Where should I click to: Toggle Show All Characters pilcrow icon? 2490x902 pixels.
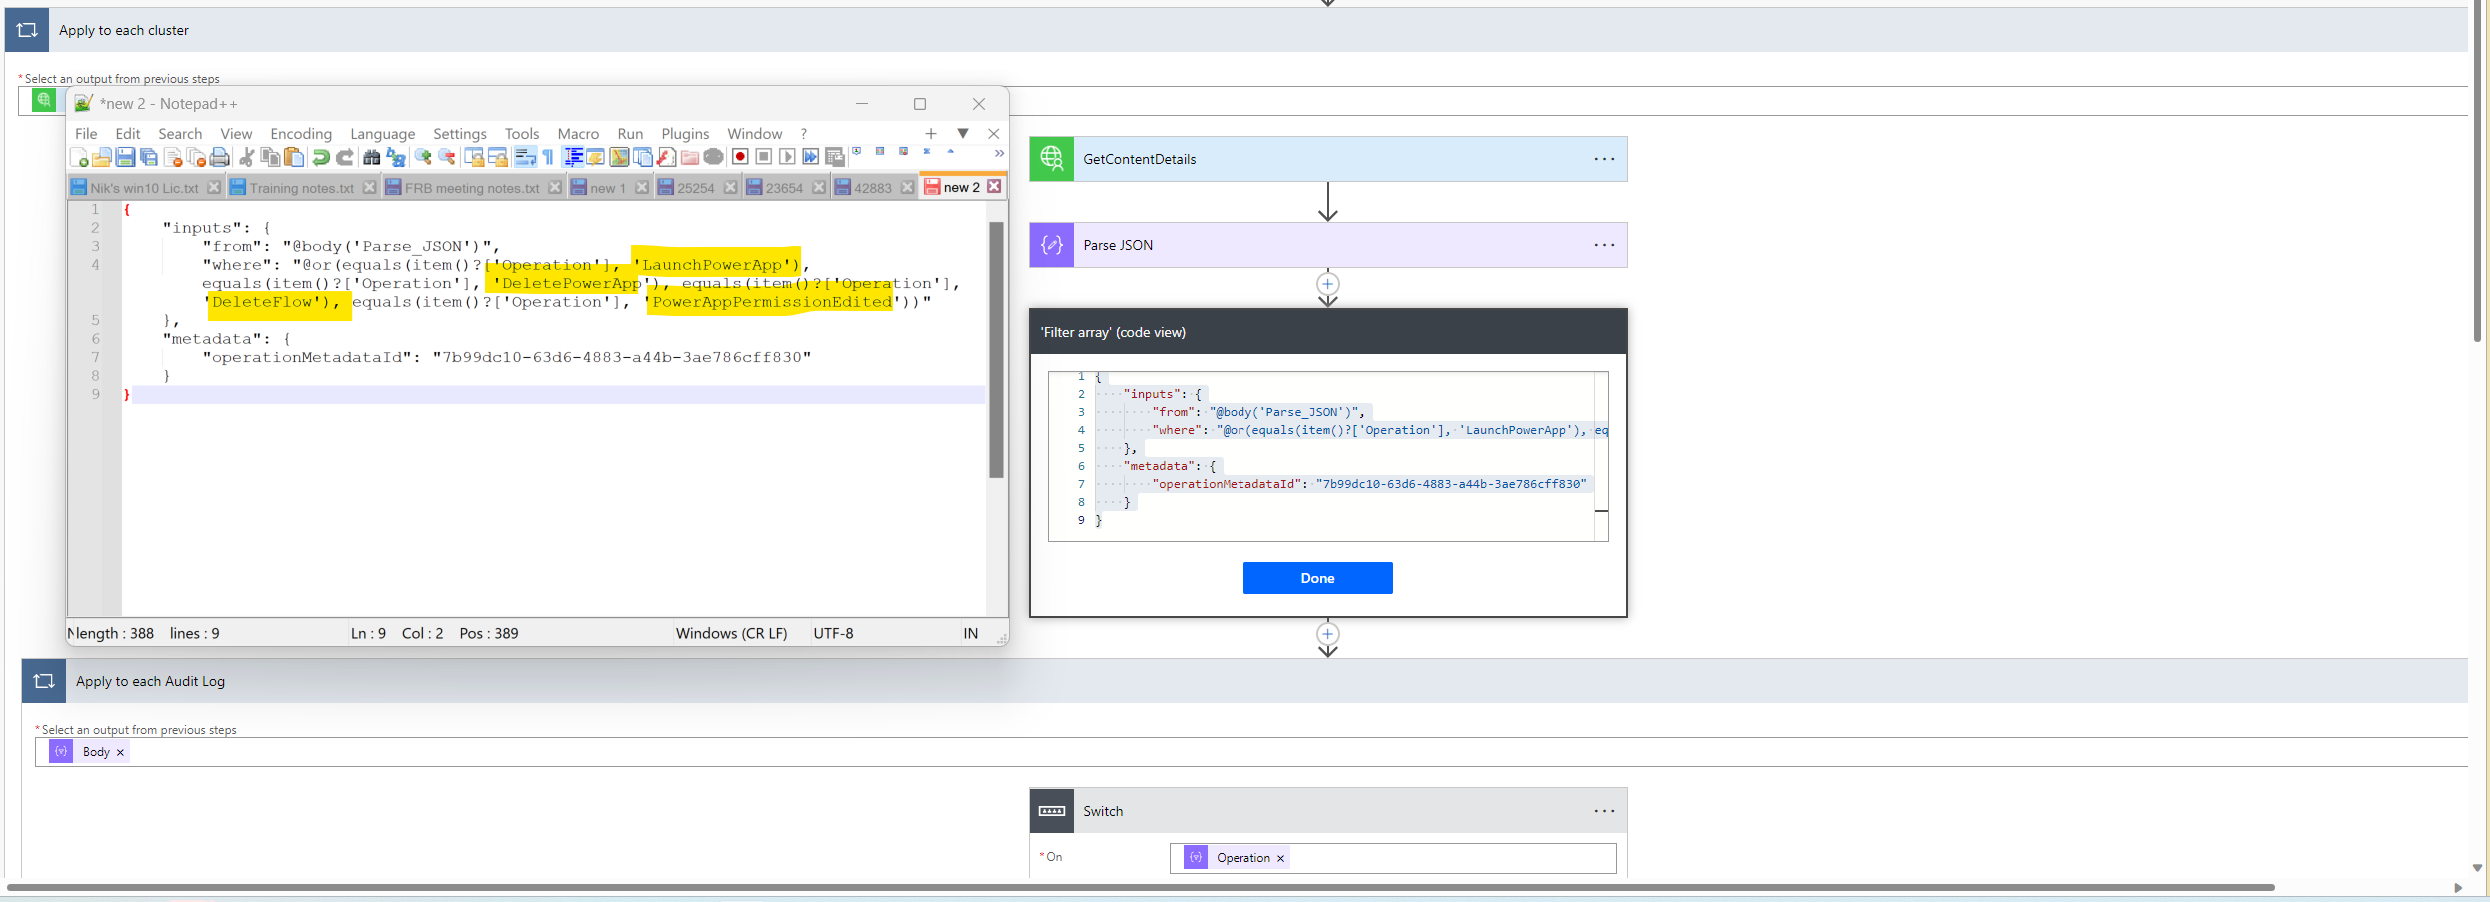(x=548, y=157)
